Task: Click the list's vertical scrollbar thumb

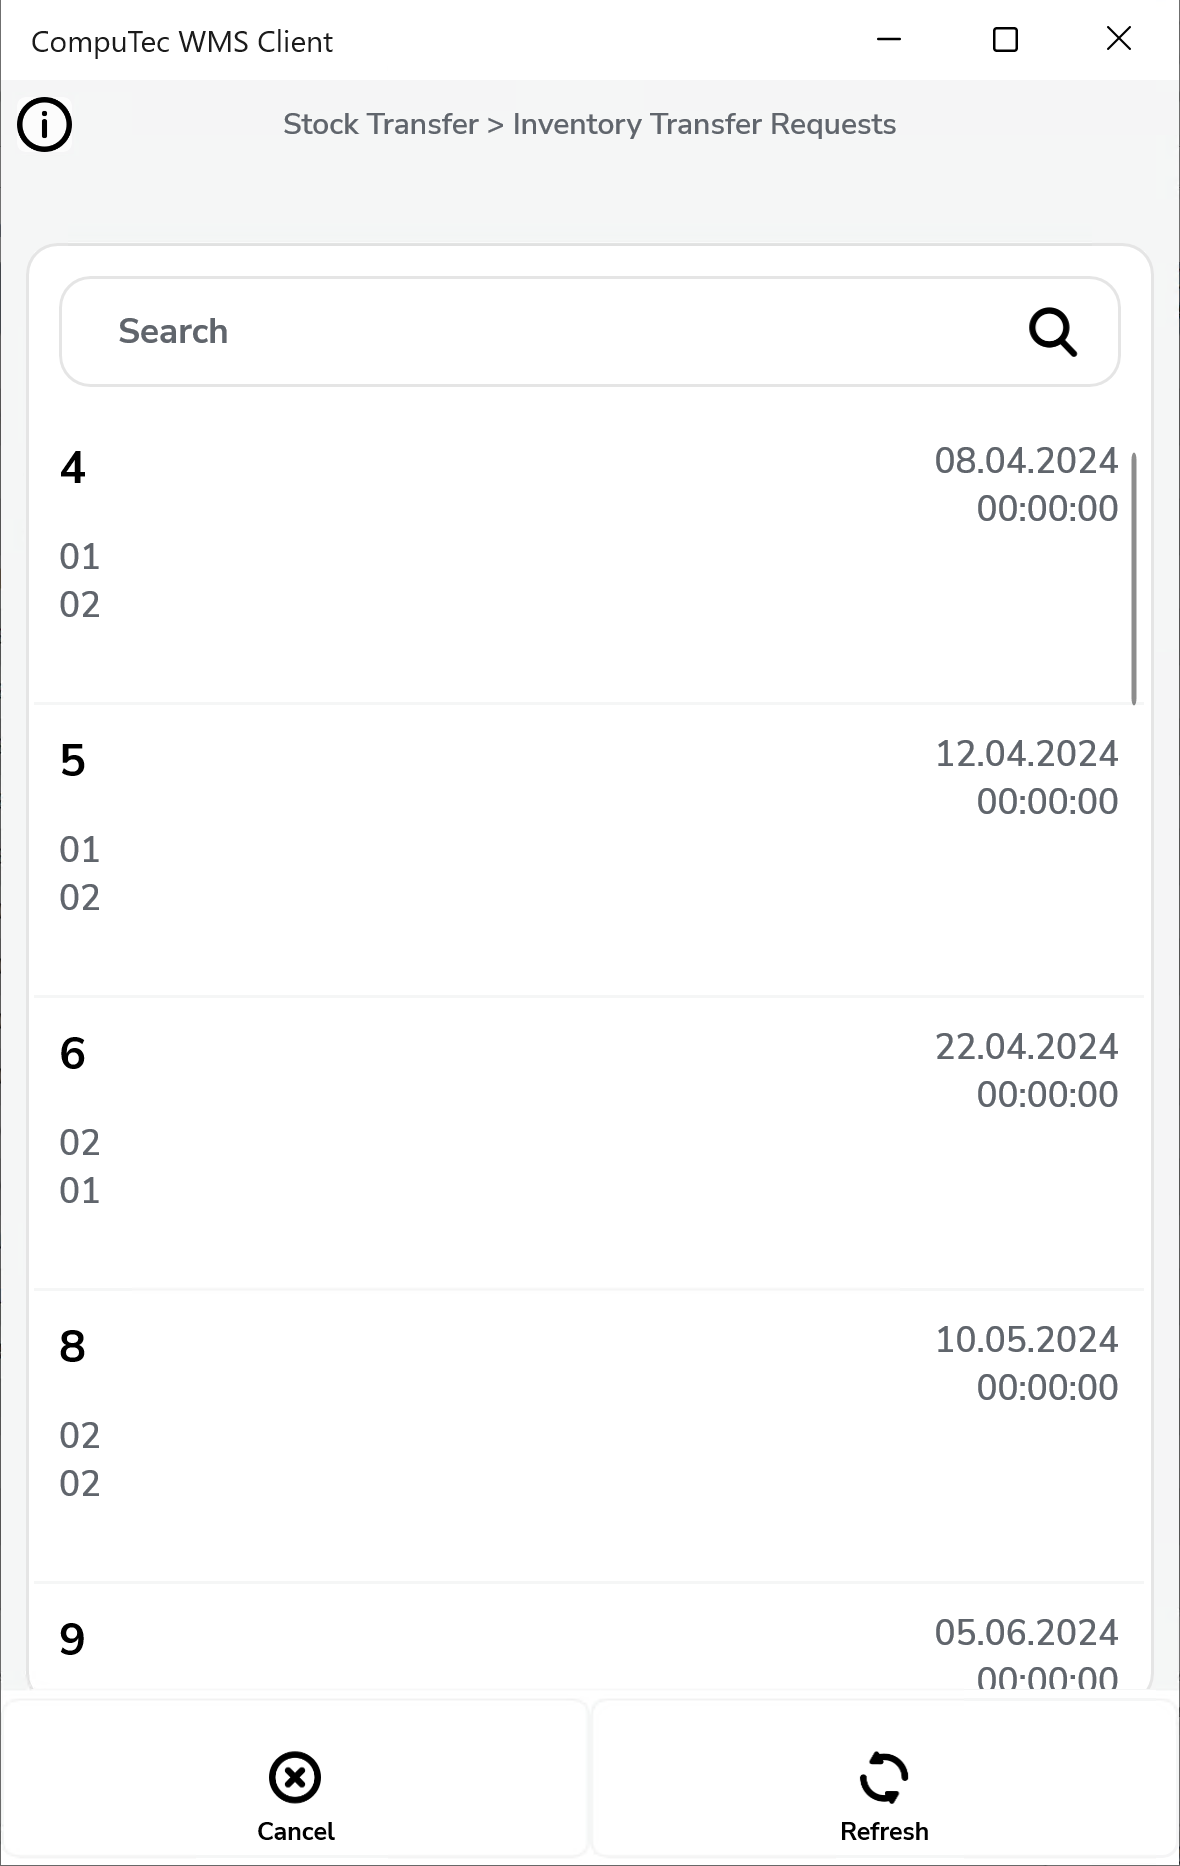Action: pos(1134,578)
